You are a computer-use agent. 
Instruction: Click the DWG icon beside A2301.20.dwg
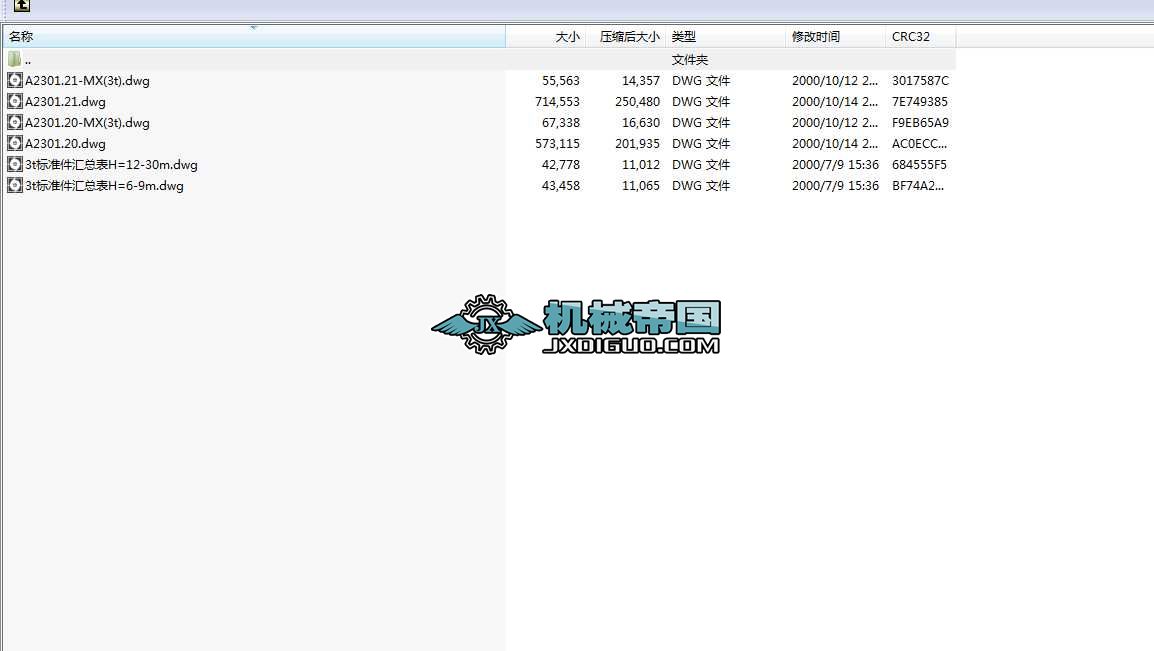[14, 143]
